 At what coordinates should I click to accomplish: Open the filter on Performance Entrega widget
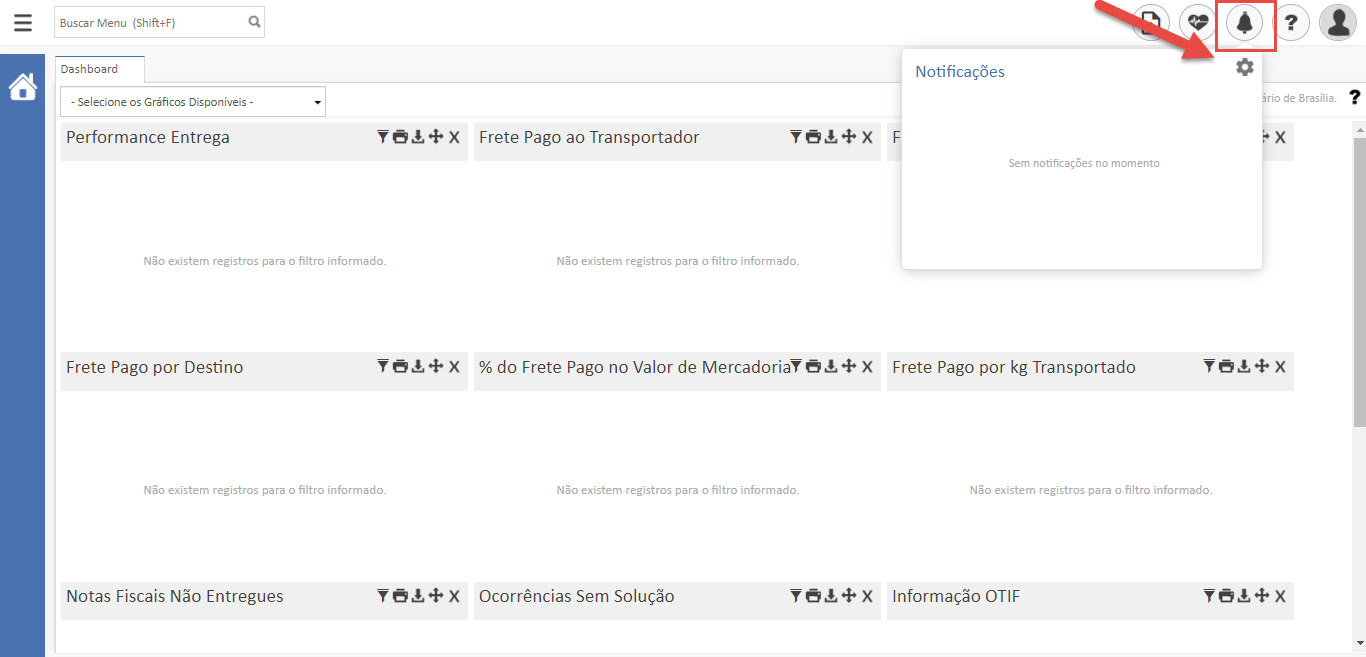point(382,137)
